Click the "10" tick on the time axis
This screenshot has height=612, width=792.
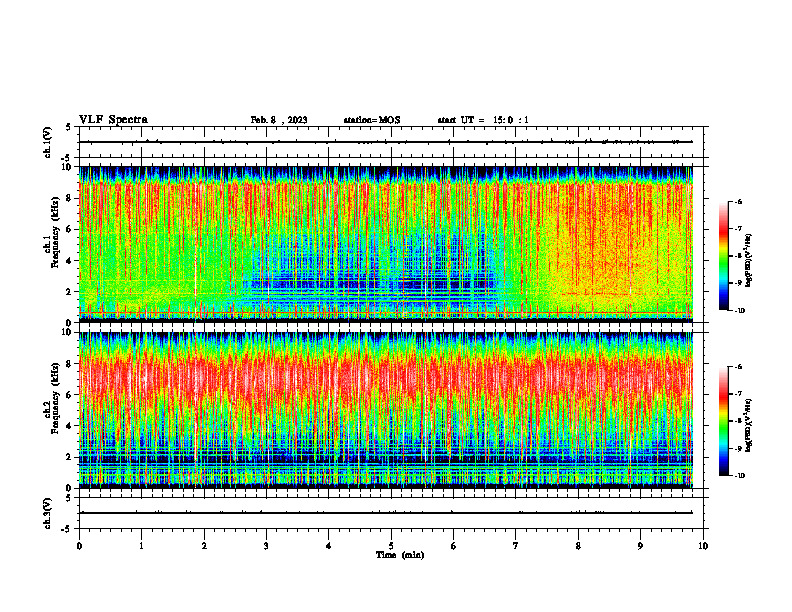[x=703, y=546]
